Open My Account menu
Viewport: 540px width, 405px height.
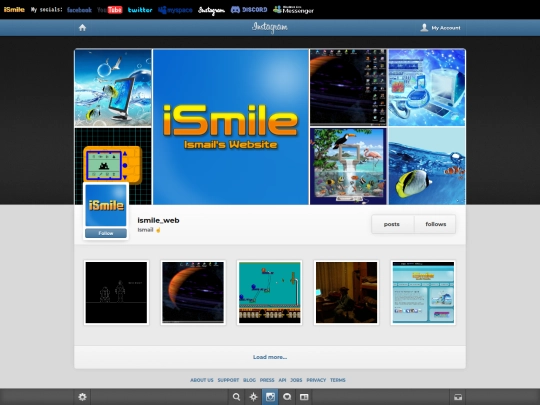click(440, 28)
